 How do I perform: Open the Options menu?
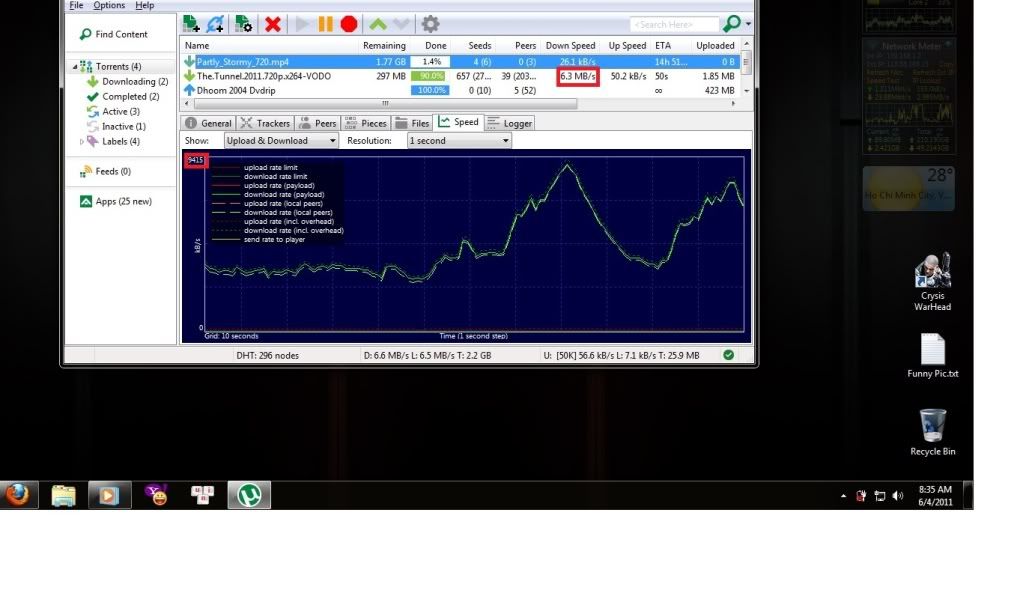109,5
